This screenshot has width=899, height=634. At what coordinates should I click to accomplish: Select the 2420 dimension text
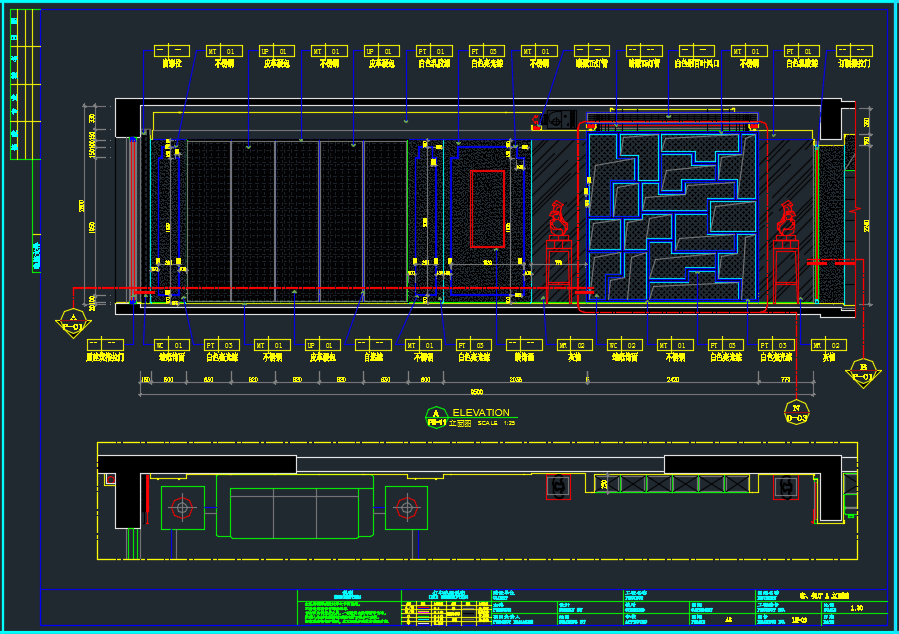(x=673, y=380)
